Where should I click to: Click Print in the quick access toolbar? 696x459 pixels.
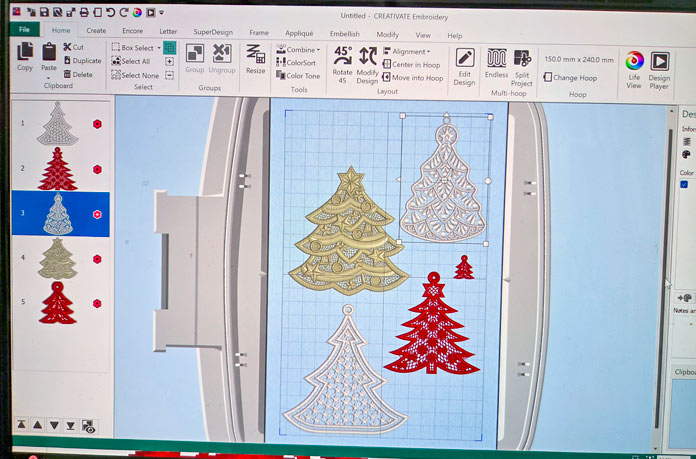click(84, 12)
